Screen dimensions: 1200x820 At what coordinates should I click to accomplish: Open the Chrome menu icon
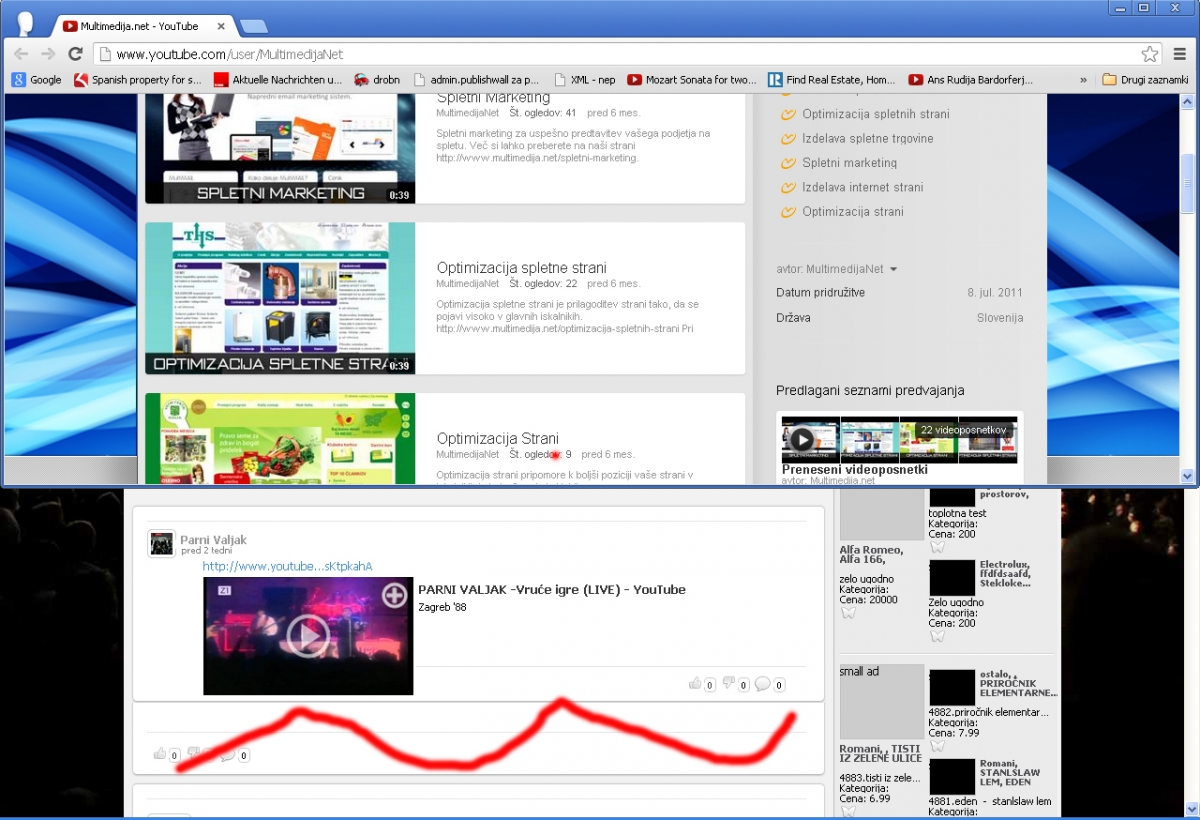(x=1180, y=54)
